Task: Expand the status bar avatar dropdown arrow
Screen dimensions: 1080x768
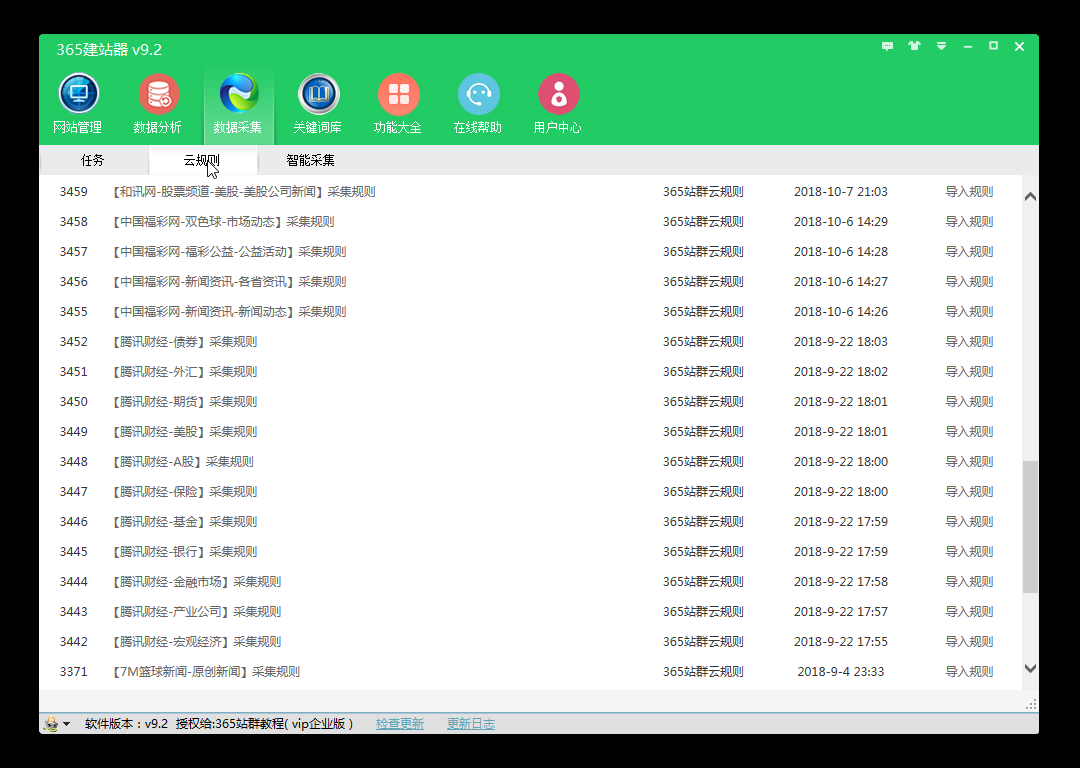Action: [x=67, y=724]
